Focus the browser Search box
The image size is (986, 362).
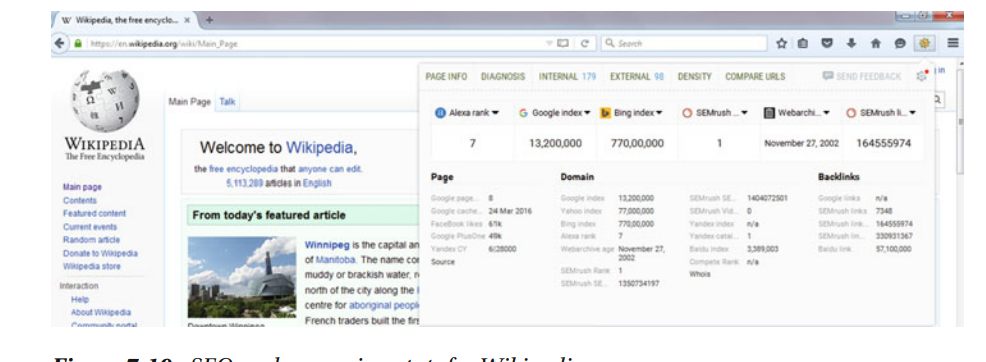pos(684,44)
